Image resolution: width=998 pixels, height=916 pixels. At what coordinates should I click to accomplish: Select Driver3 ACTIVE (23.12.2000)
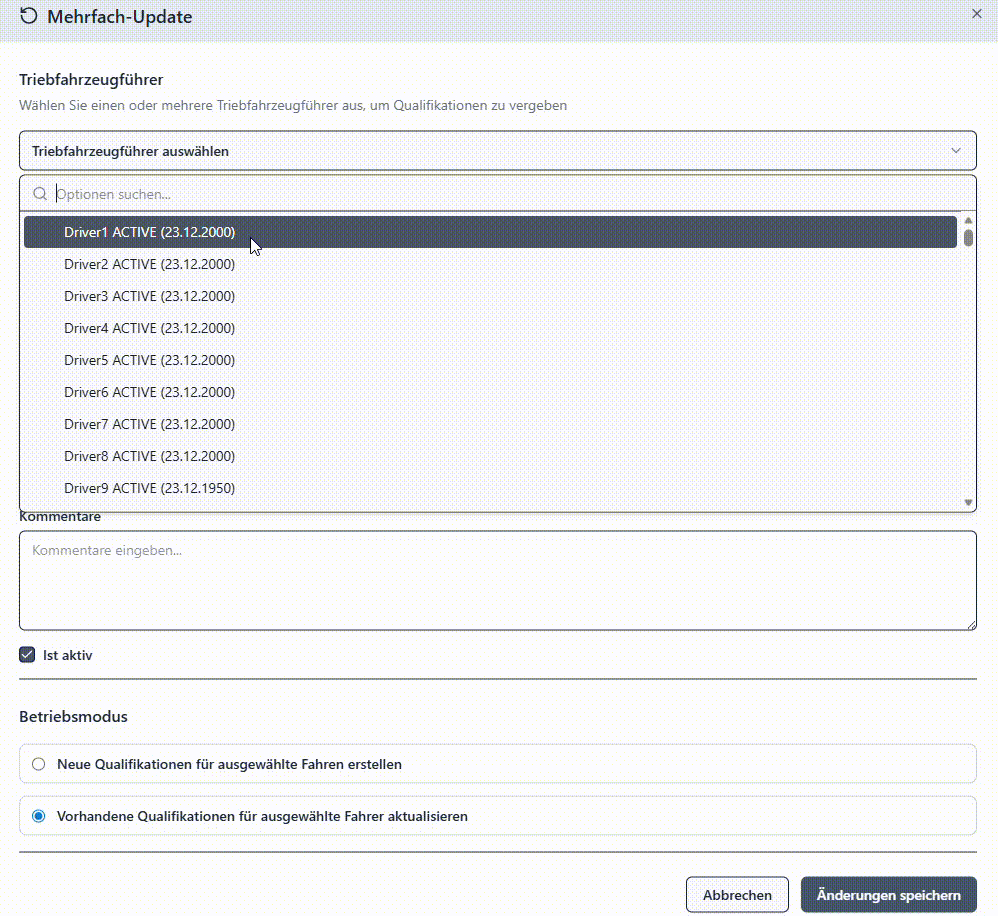490,296
